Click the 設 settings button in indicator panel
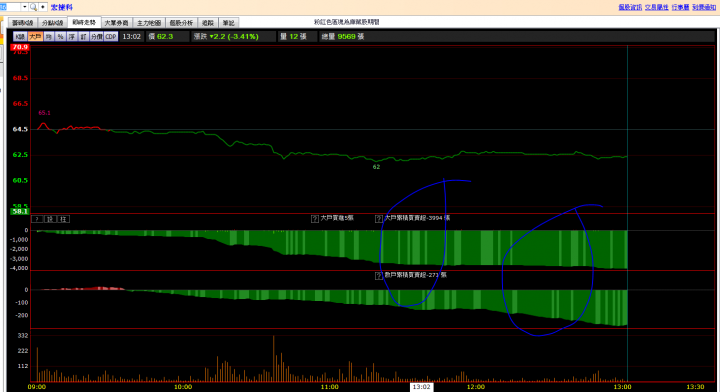This screenshot has height=392, width=720. coord(51,219)
